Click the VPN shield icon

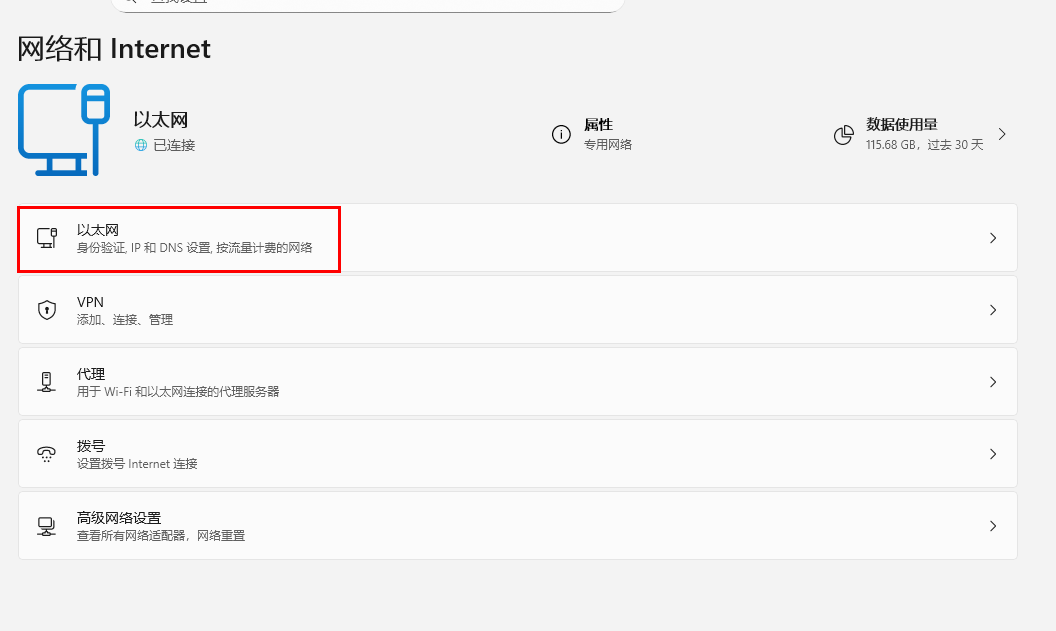[x=46, y=310]
